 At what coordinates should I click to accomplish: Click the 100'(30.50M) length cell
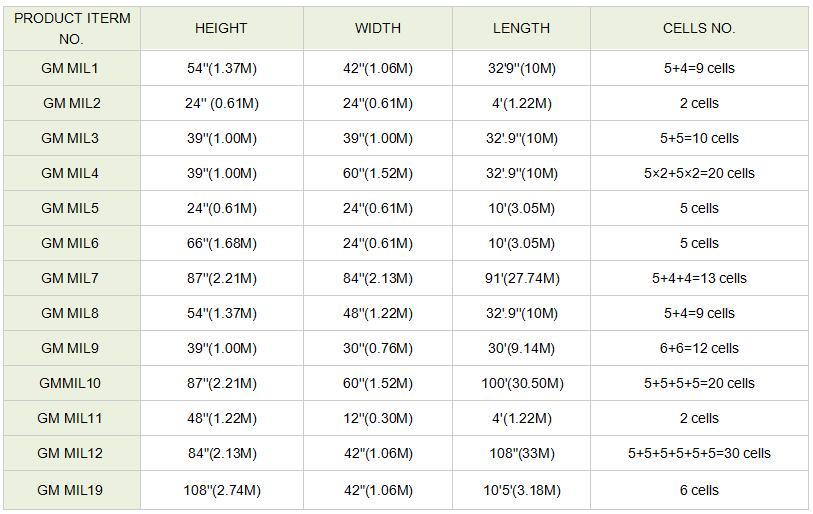521,383
